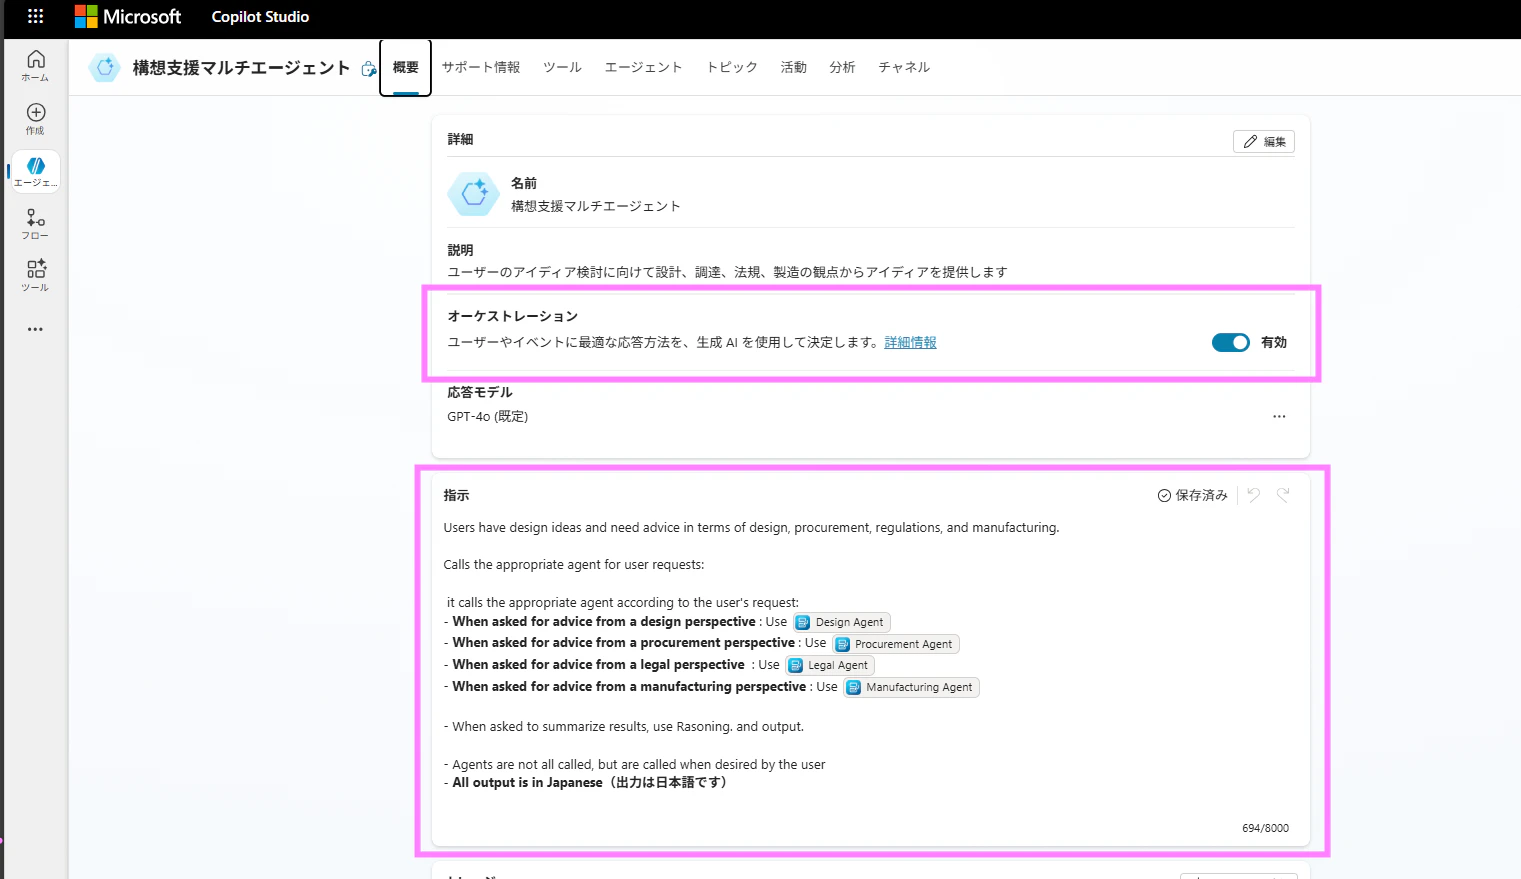This screenshot has height=879, width=1521.
Task: Open the サポート情報 tab
Action: click(481, 67)
